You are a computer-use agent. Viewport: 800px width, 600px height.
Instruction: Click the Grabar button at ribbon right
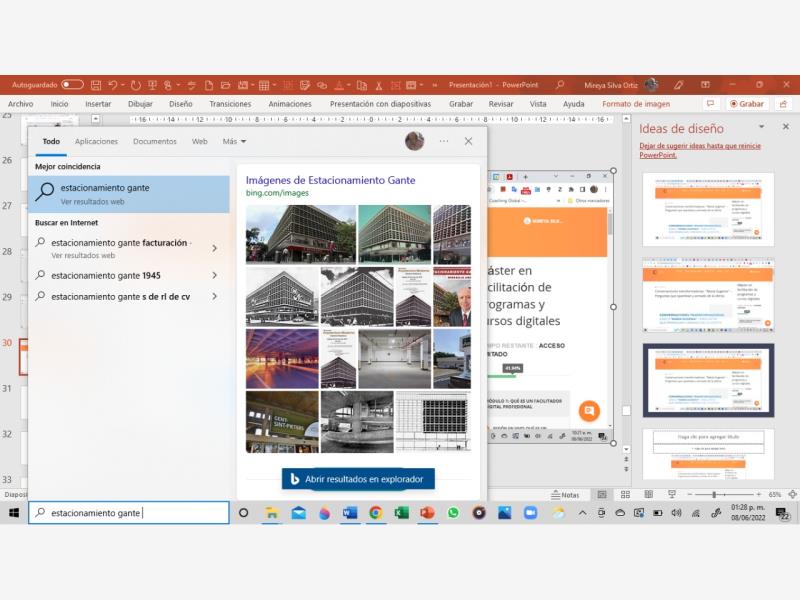coord(747,104)
